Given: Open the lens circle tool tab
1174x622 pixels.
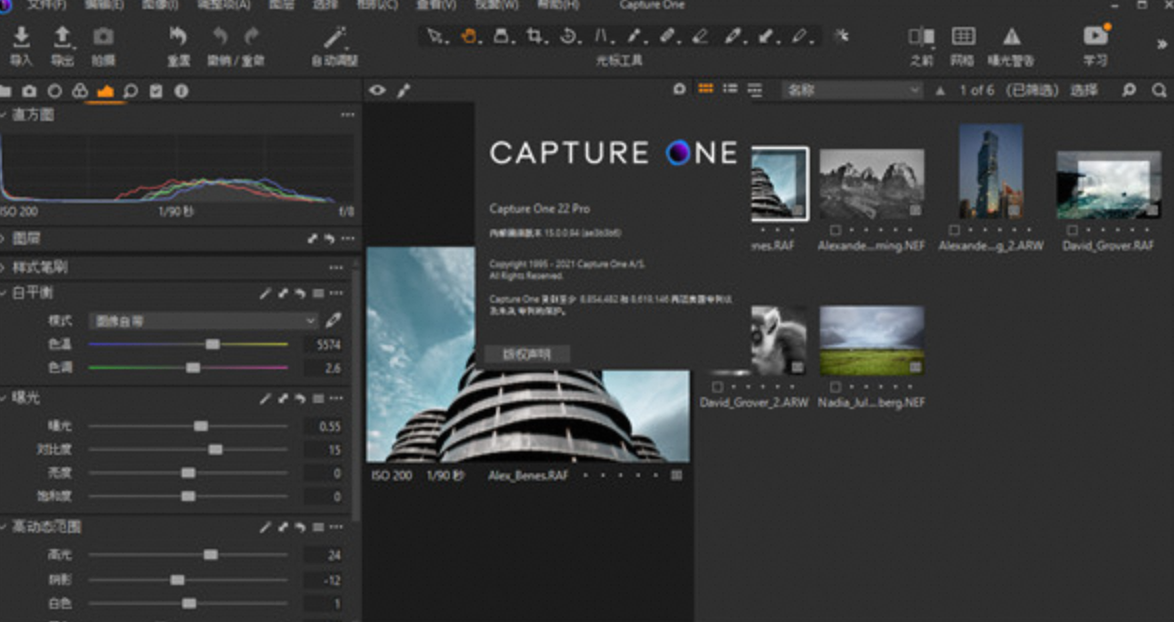Looking at the screenshot, I should 55,91.
